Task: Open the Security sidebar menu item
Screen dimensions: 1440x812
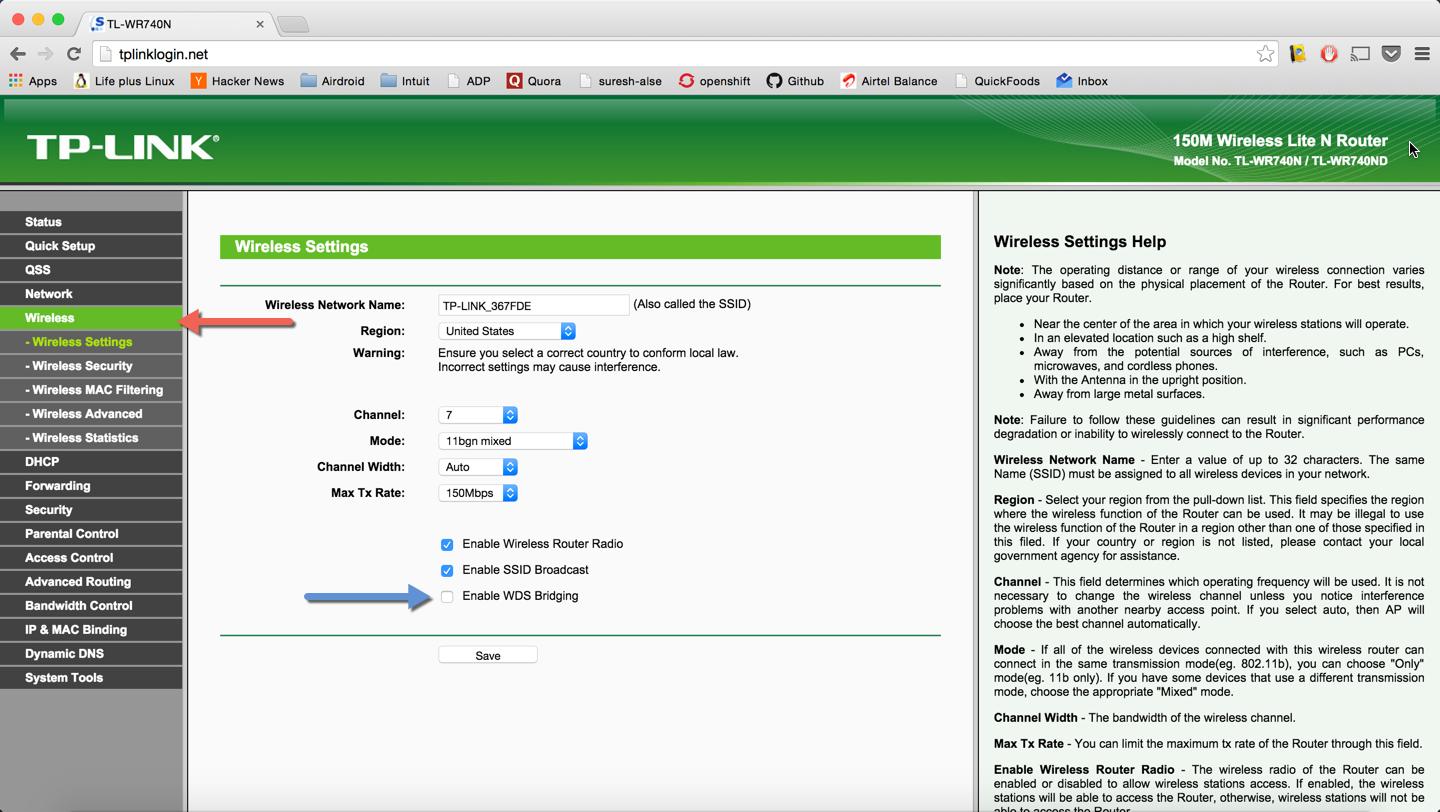Action: pyautogui.click(x=91, y=510)
